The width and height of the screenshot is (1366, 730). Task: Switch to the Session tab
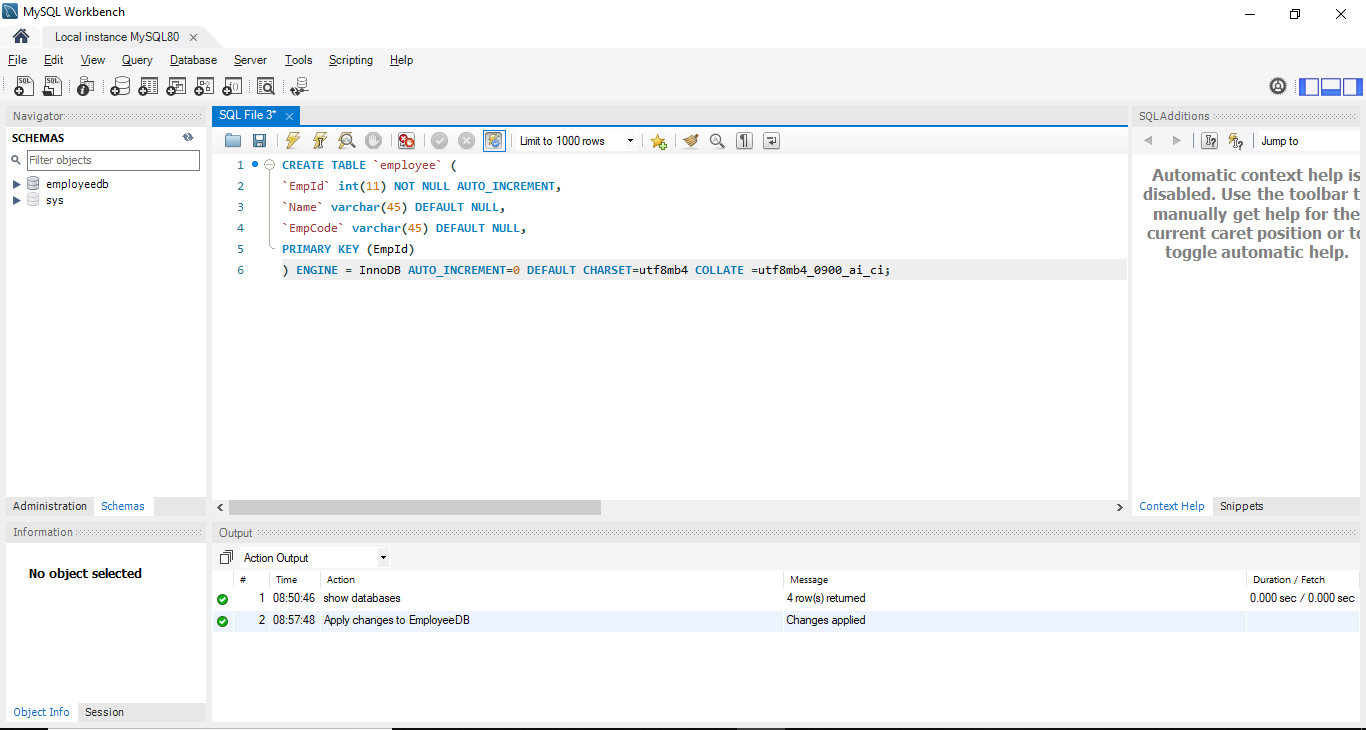[x=104, y=712]
